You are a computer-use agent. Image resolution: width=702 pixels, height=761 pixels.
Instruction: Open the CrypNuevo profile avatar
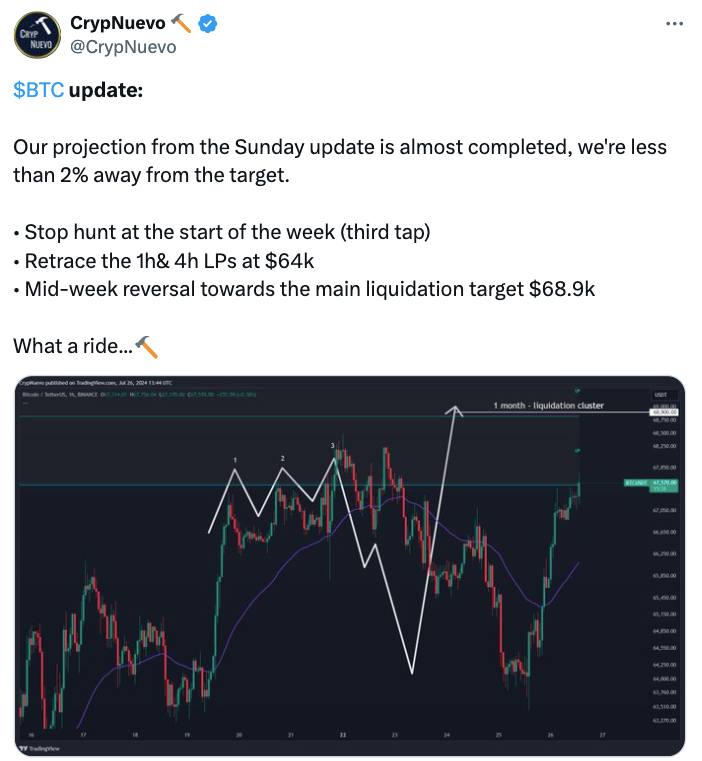(x=37, y=35)
